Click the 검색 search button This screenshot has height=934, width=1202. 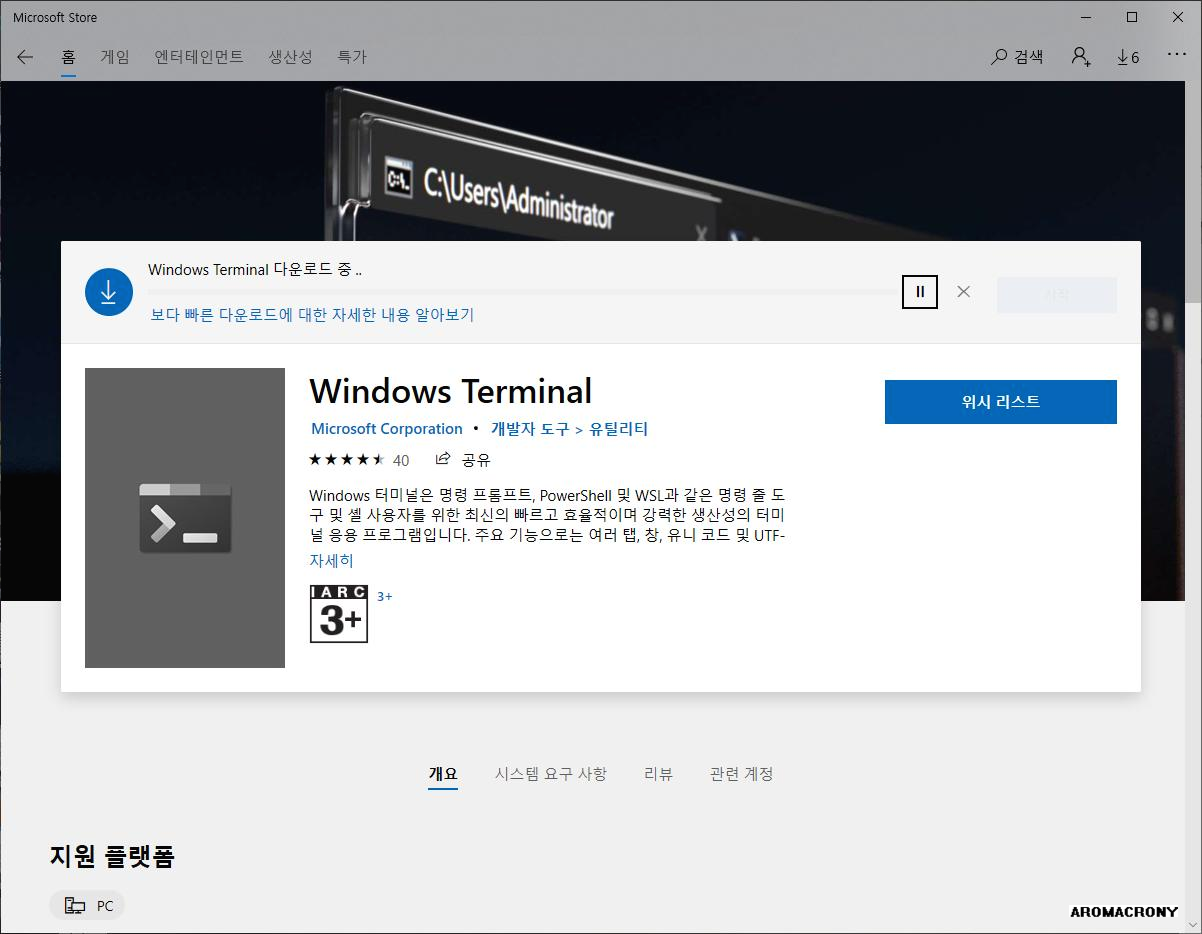pyautogui.click(x=1017, y=57)
